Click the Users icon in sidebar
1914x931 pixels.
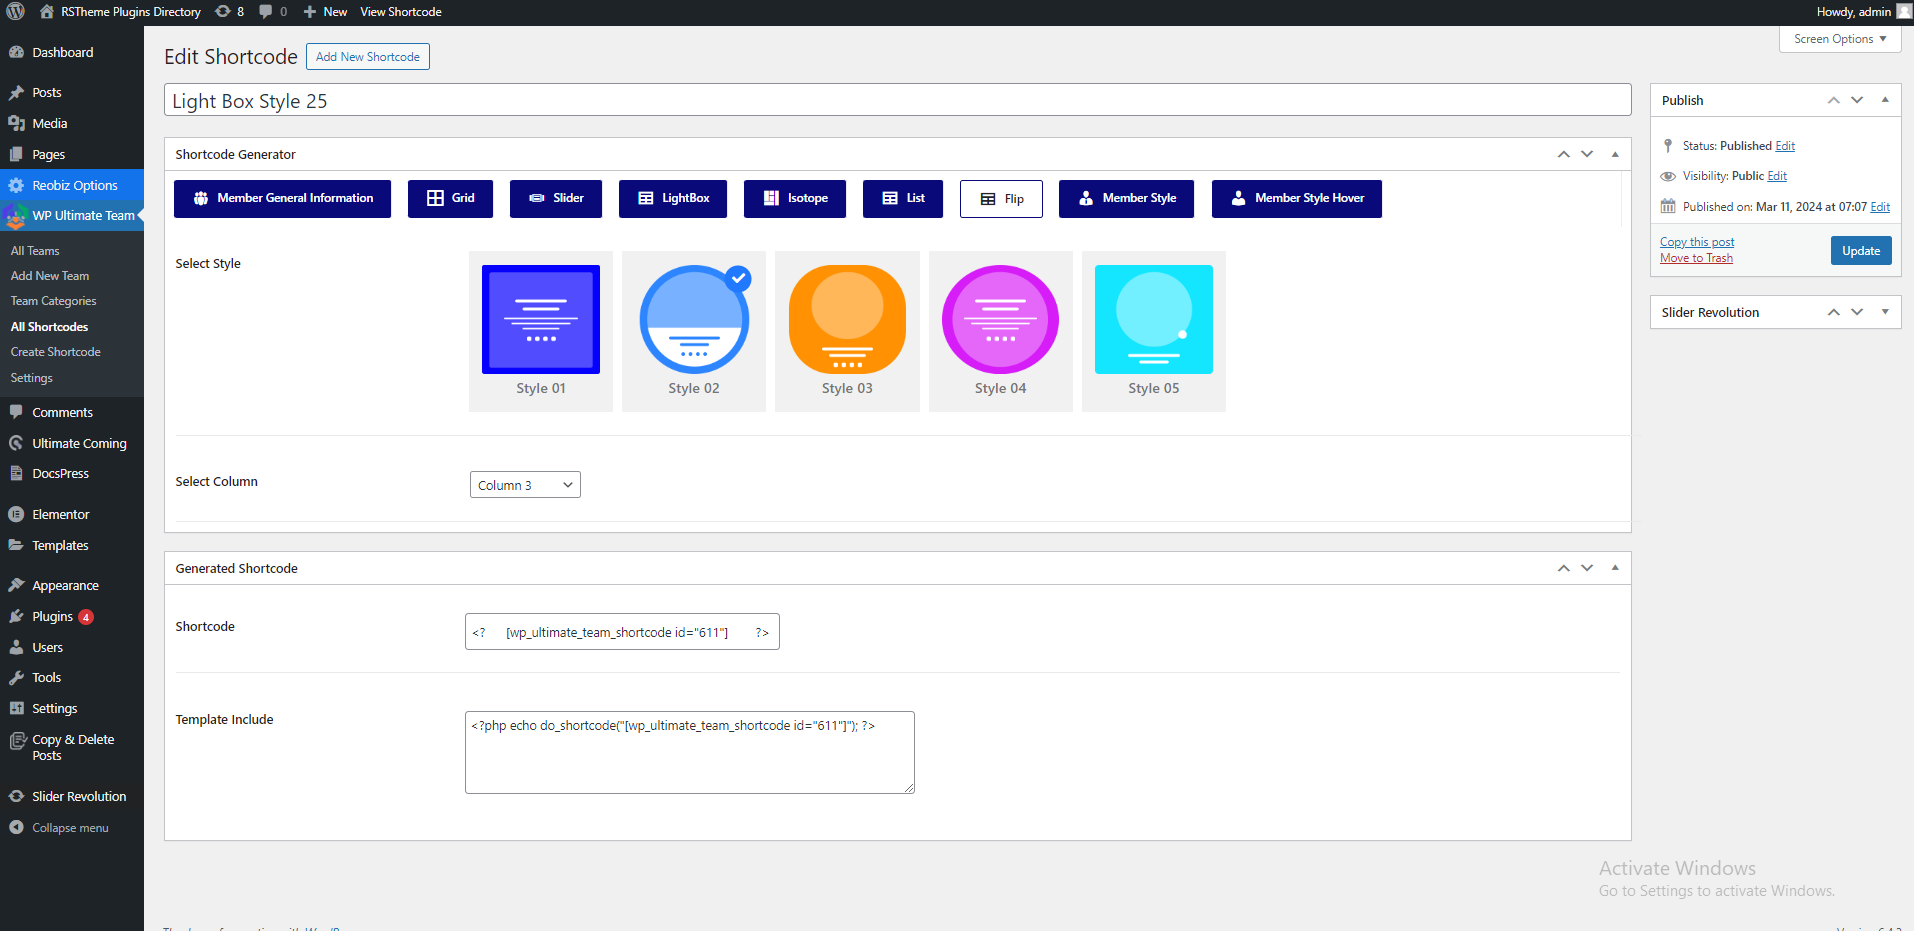pos(16,647)
